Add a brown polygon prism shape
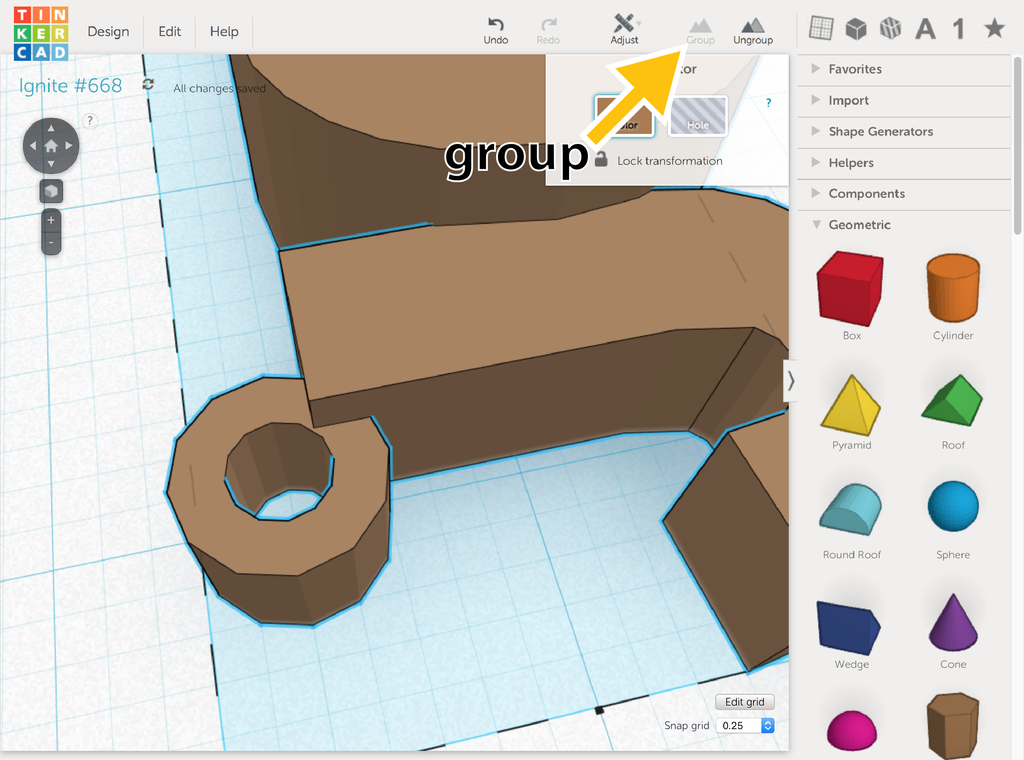The height and width of the screenshot is (760, 1024). [953, 725]
